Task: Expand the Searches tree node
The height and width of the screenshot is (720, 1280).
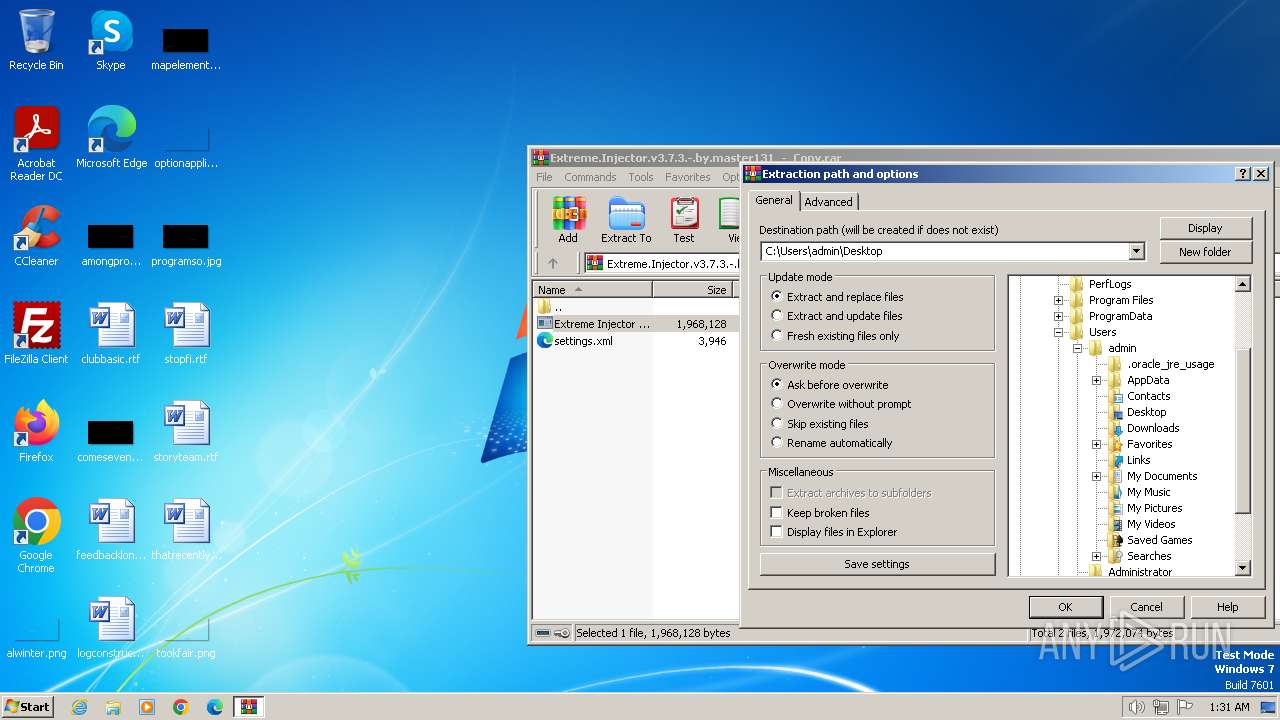Action: pos(1096,556)
